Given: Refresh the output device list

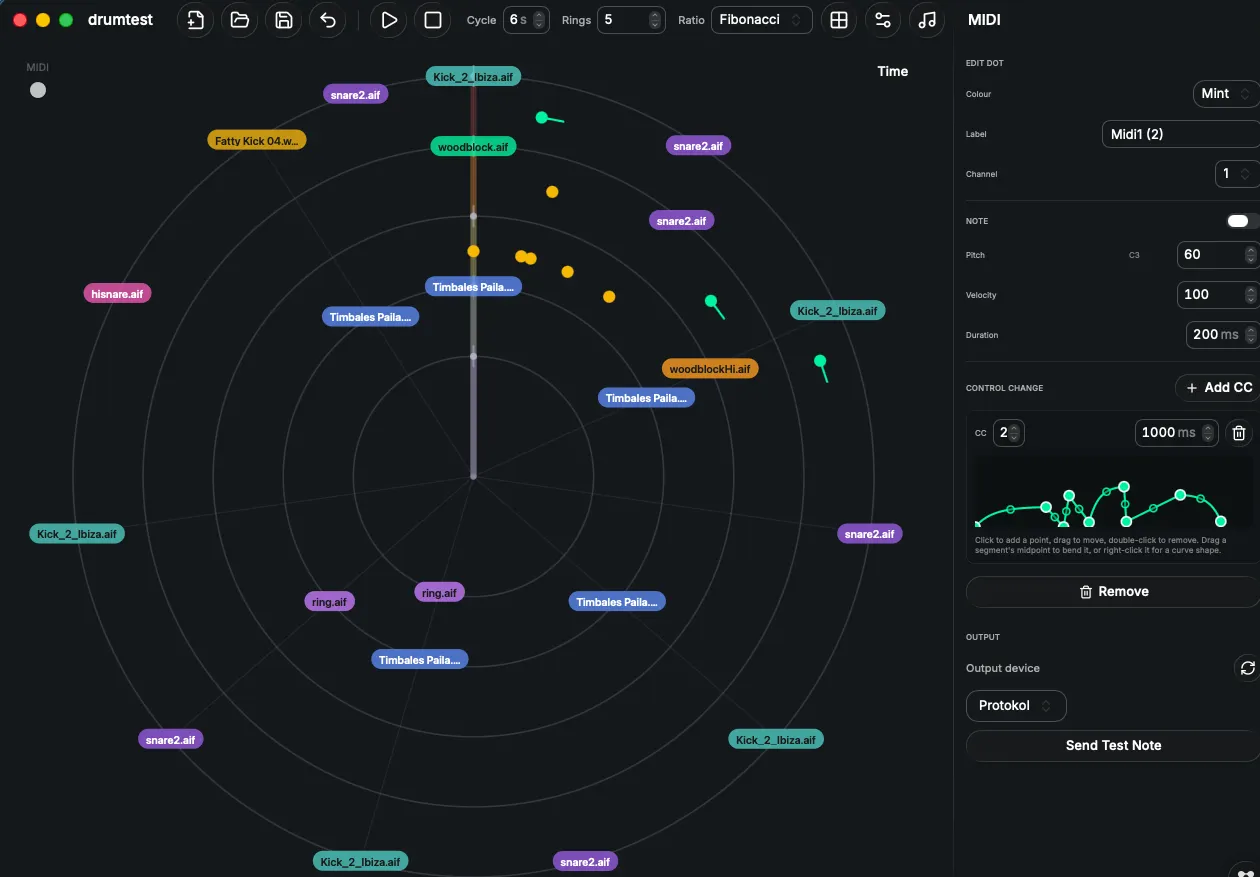Looking at the screenshot, I should coord(1247,668).
